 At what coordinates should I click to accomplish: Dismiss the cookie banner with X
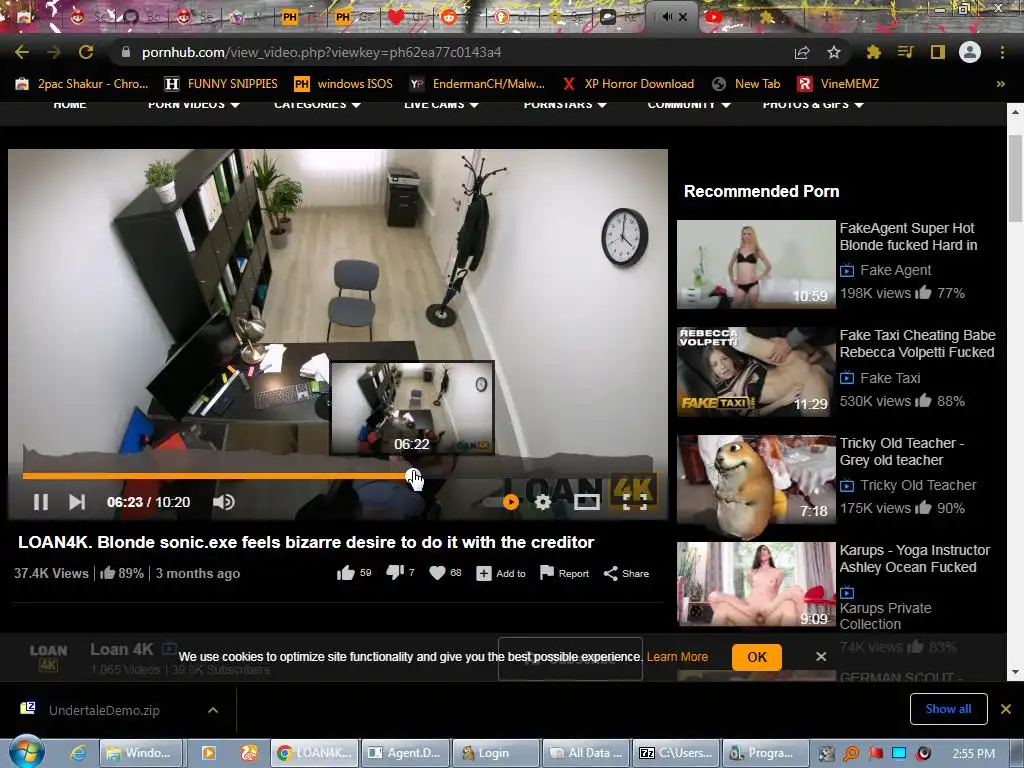click(821, 656)
